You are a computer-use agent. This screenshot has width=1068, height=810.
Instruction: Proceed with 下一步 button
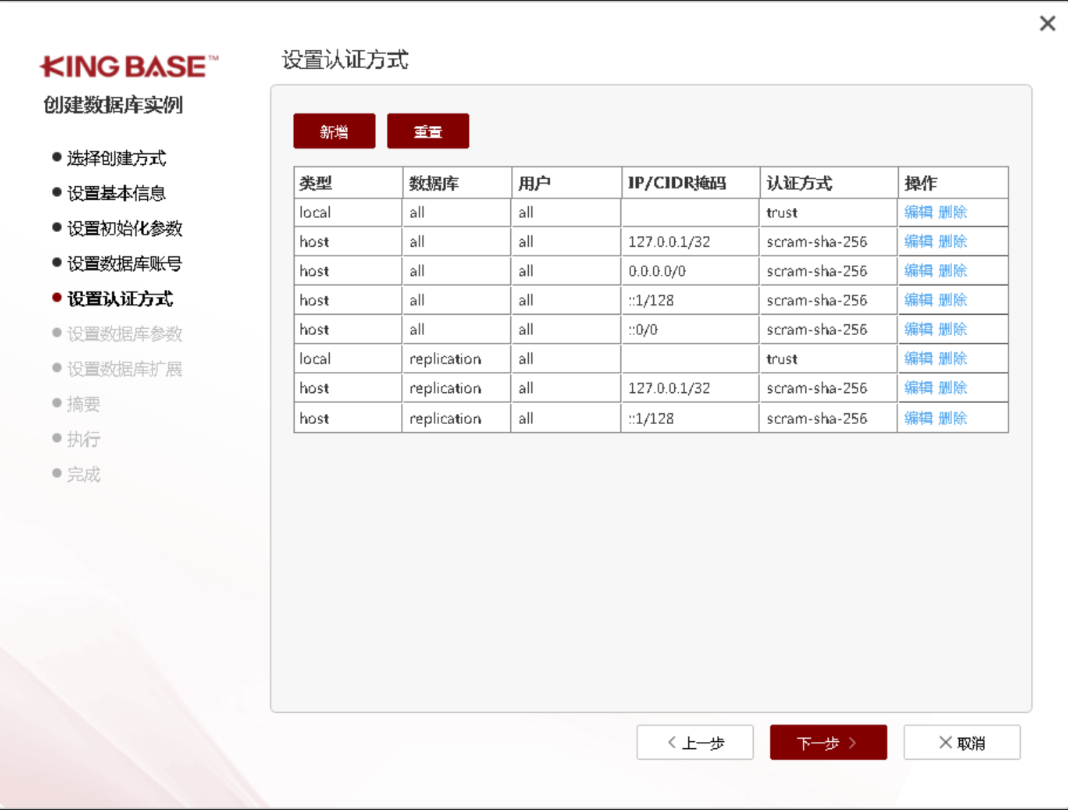point(828,742)
